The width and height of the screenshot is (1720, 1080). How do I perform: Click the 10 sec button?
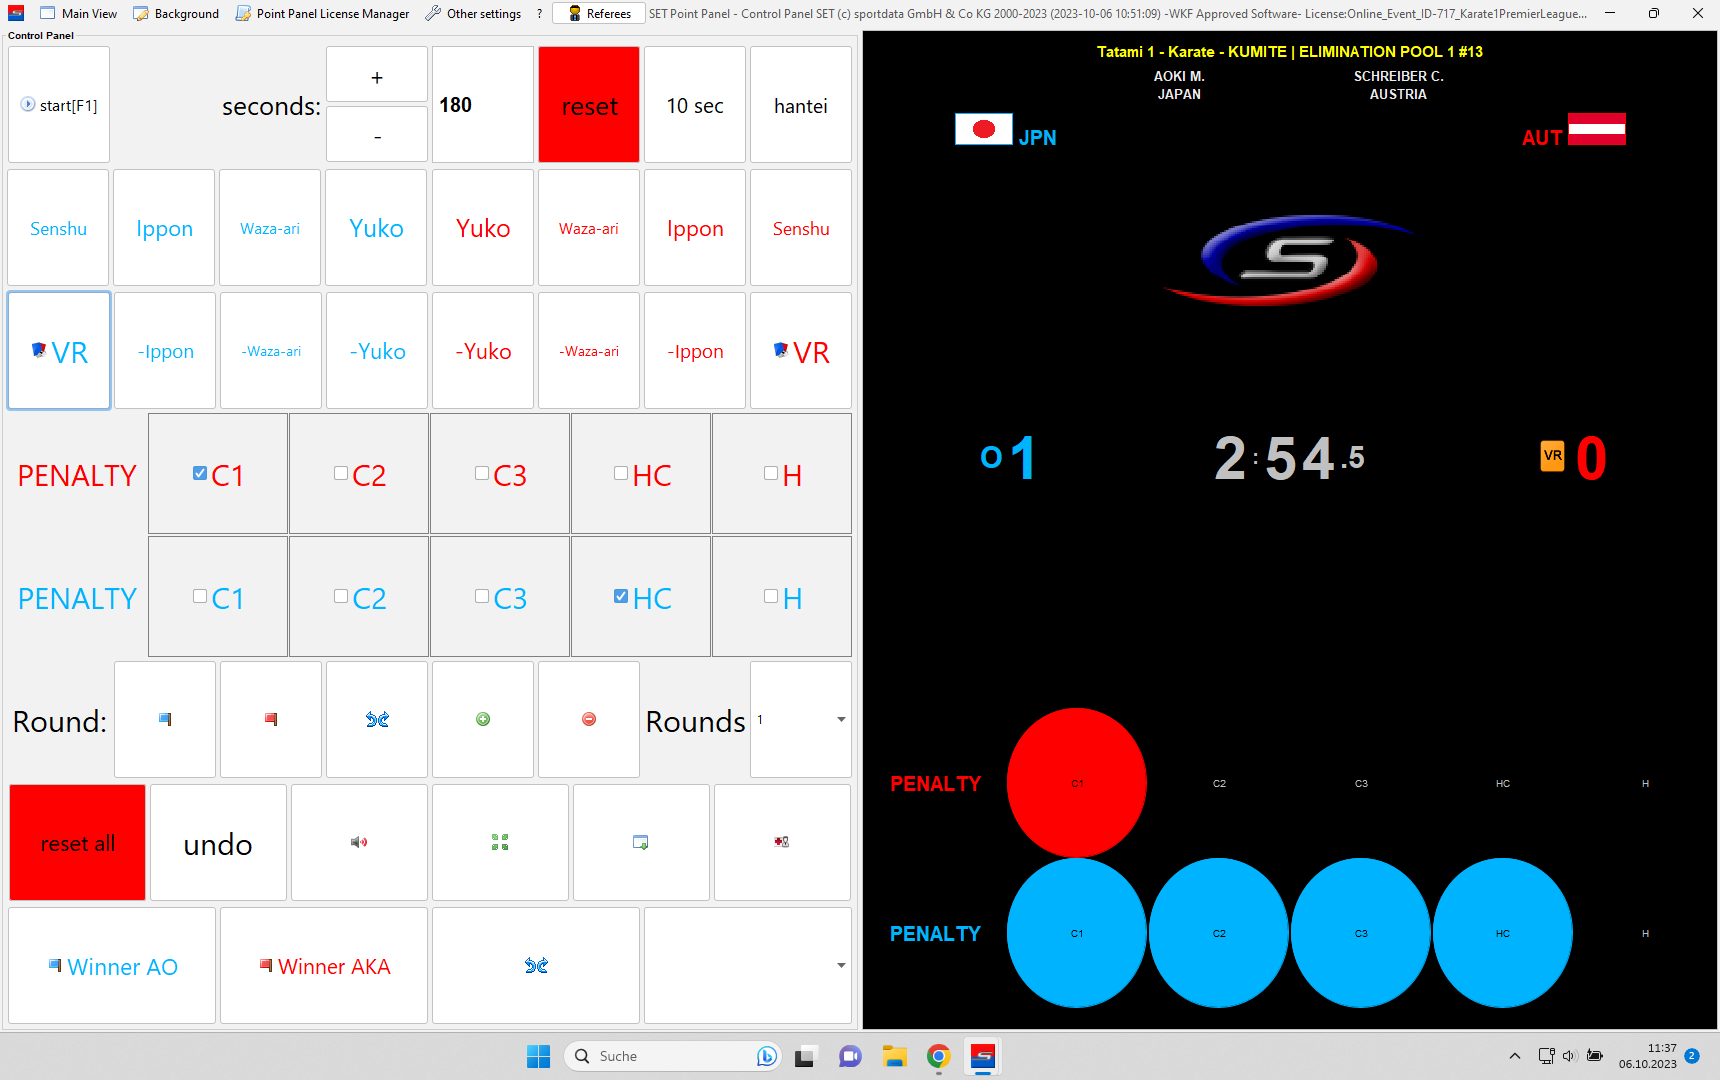pyautogui.click(x=695, y=105)
